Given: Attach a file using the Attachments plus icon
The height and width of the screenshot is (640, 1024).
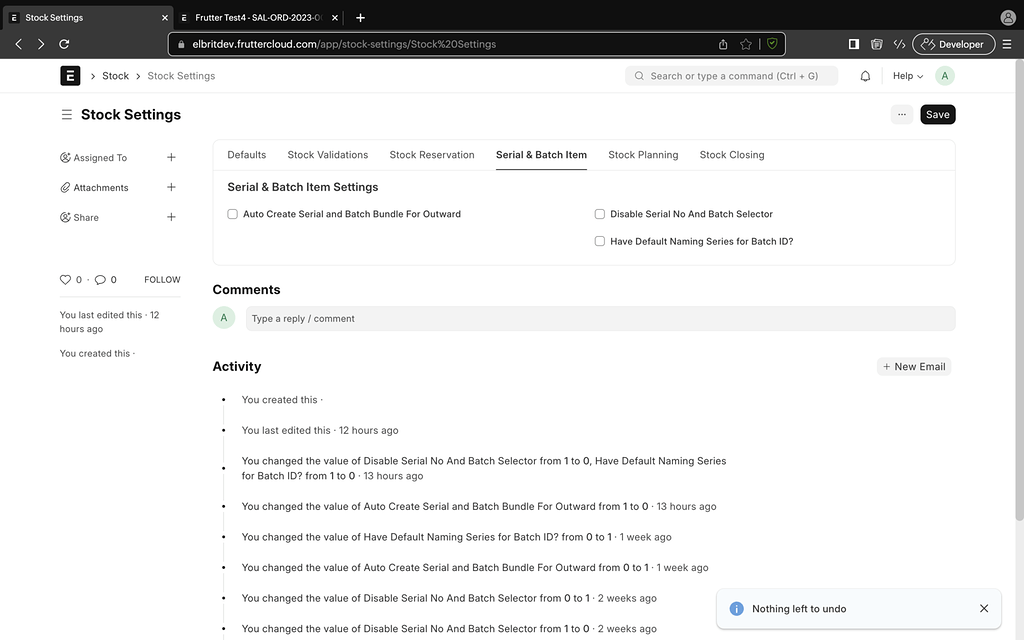Looking at the screenshot, I should click(x=171, y=187).
